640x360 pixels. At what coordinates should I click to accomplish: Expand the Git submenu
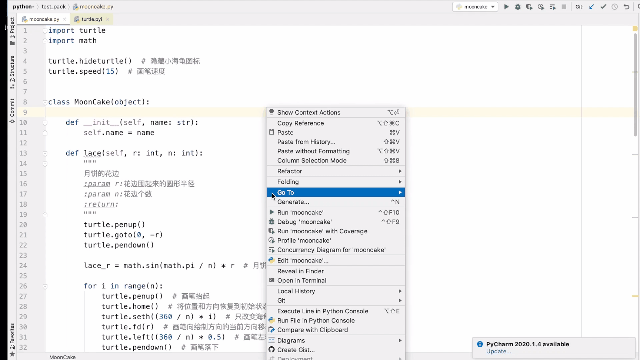coord(336,300)
